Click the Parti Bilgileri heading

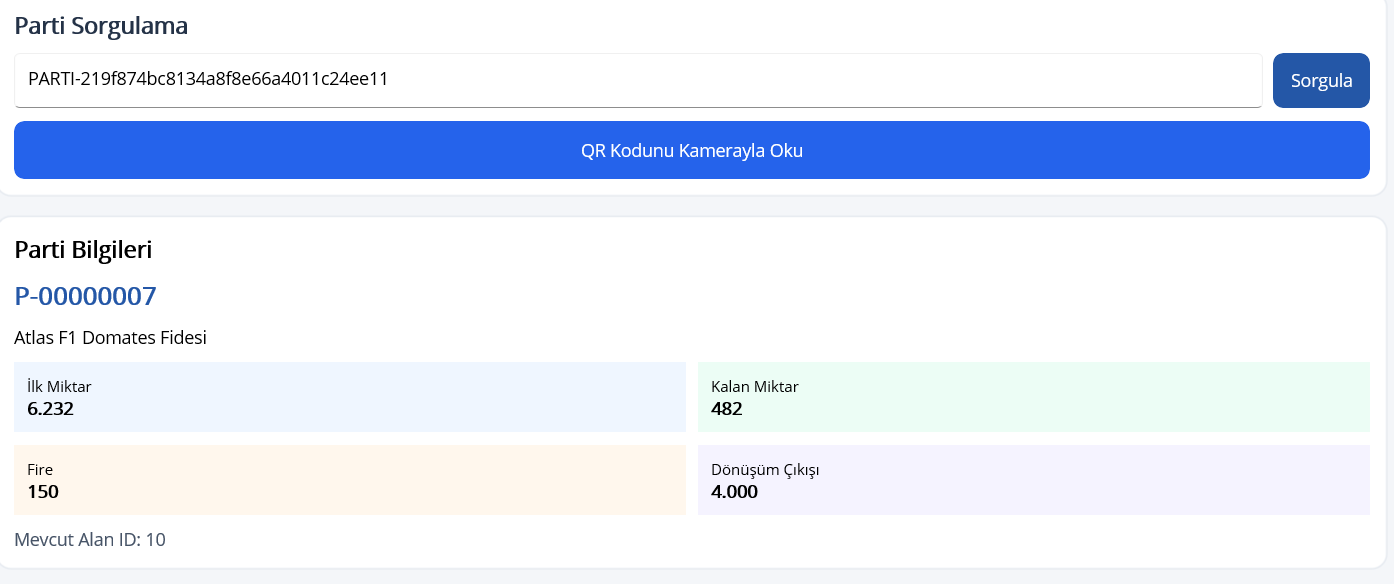point(83,250)
